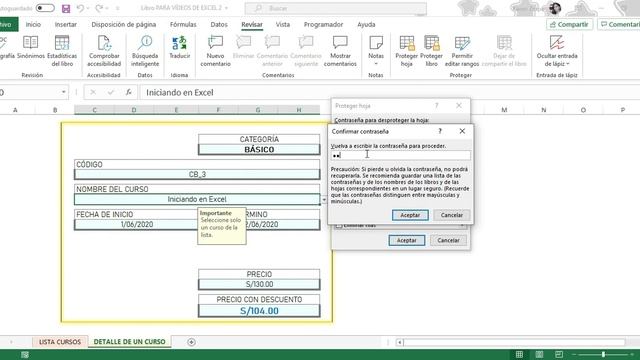640x360 pixels.
Task: Click Aceptar in Confirmar contraseña dialog
Action: tap(410, 215)
